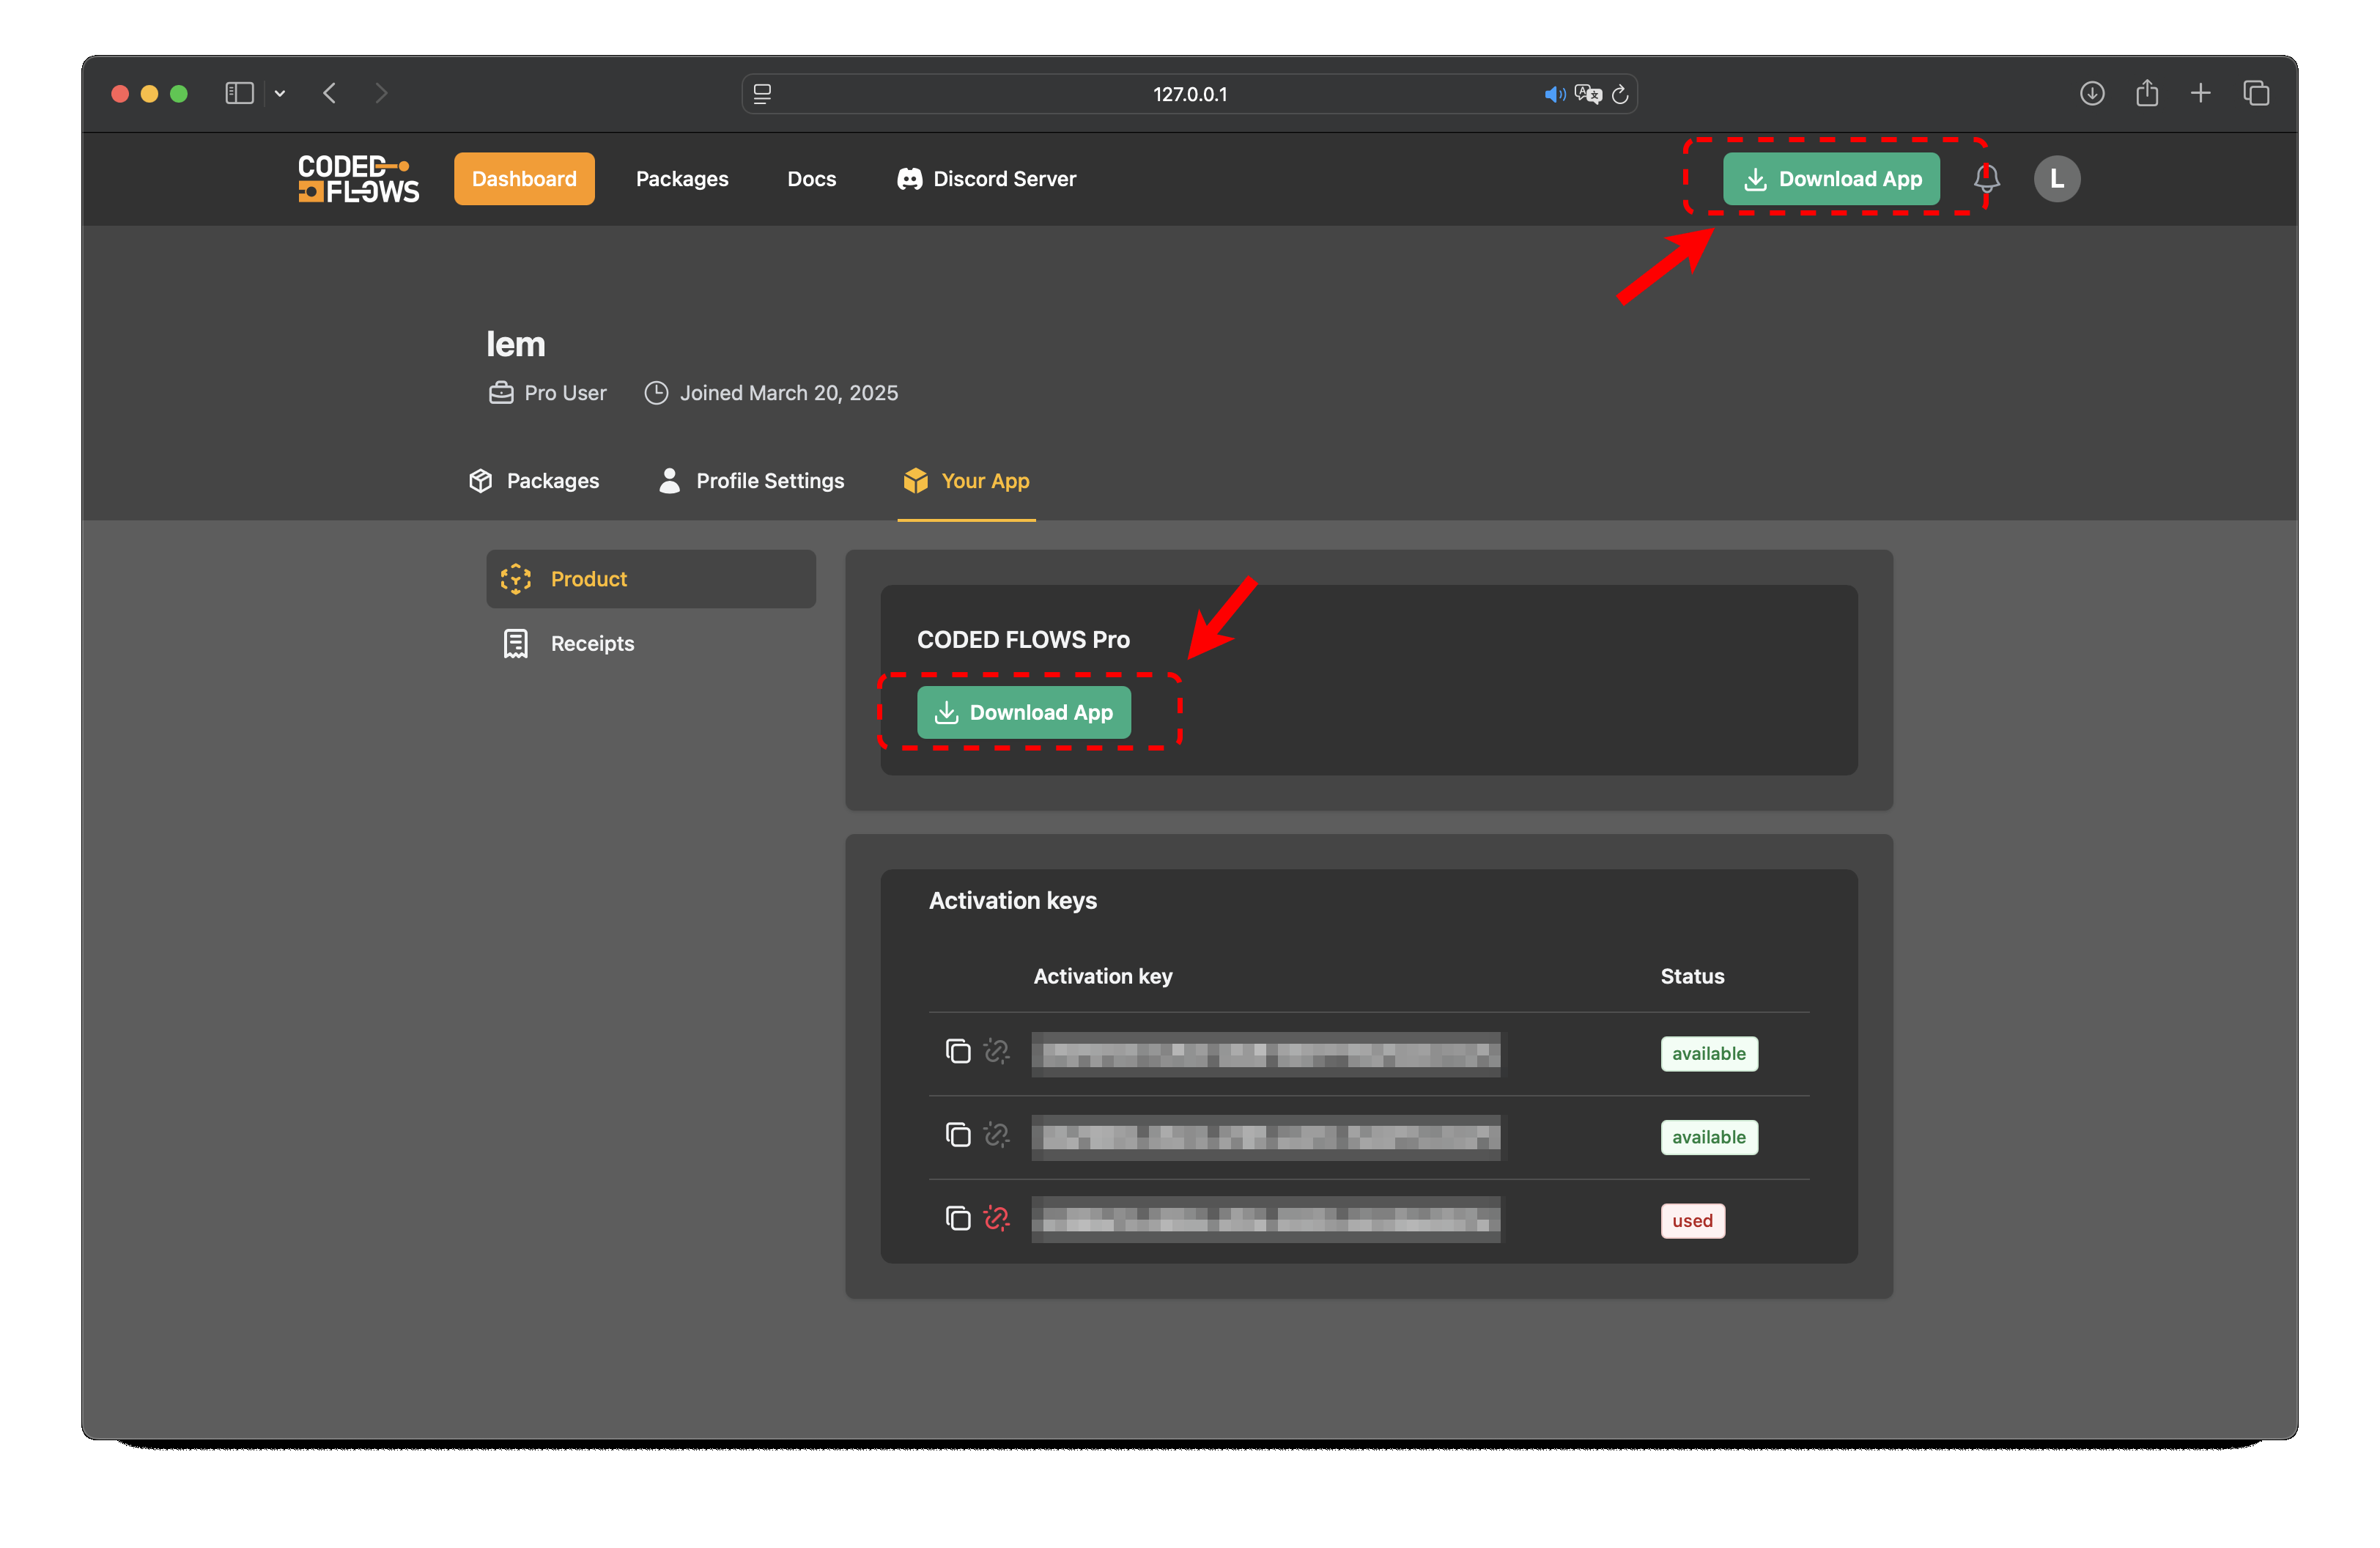This screenshot has height=1548, width=2380.
Task: Click red unlink icon on used key
Action: coord(996,1218)
